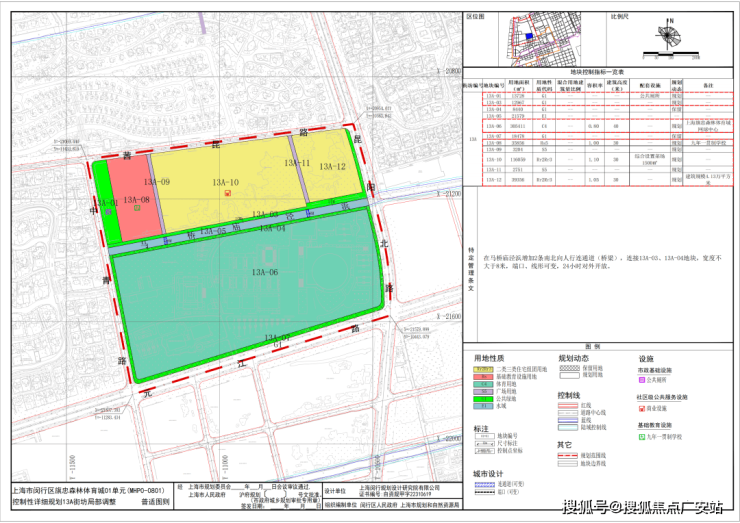Click the 13A-07 label near the south boundary
The image size is (740, 523).
point(277,338)
